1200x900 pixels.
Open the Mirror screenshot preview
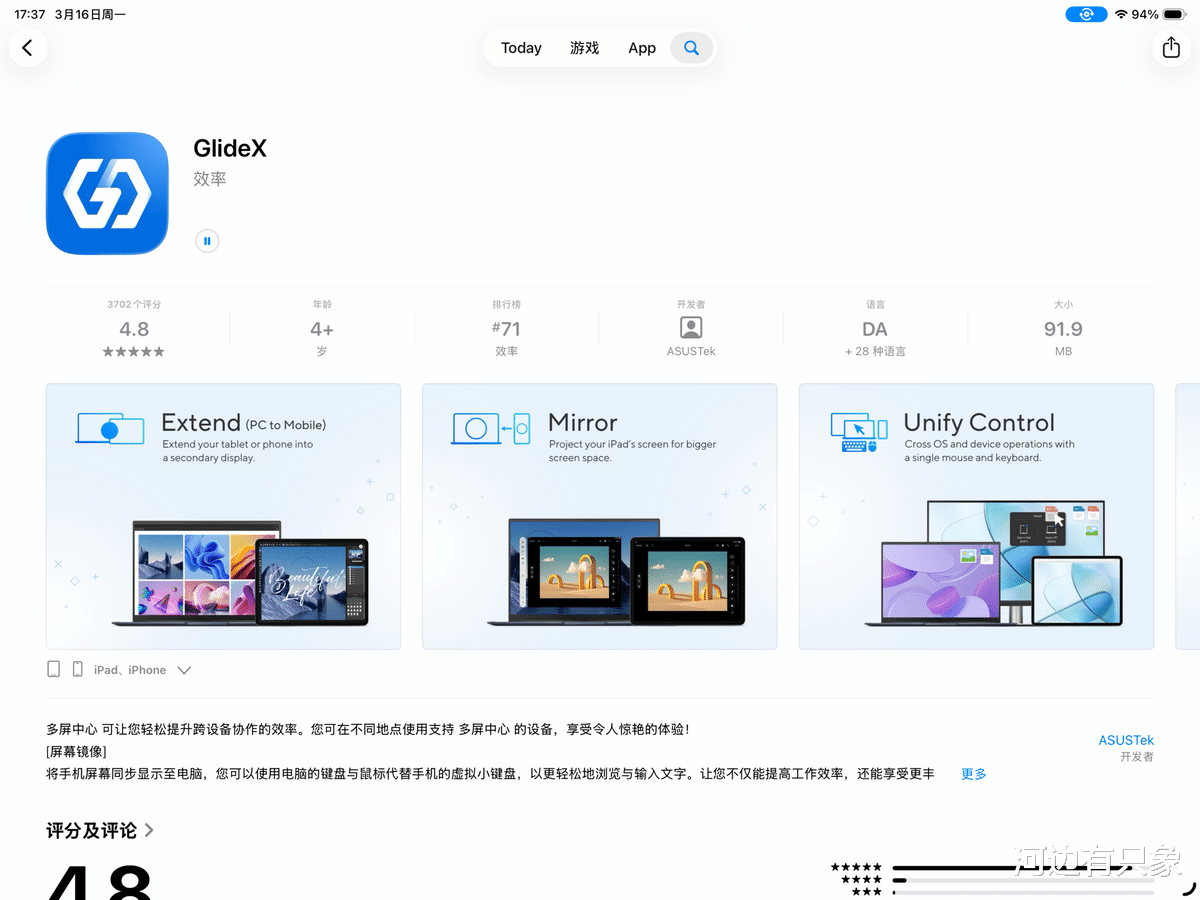point(600,516)
